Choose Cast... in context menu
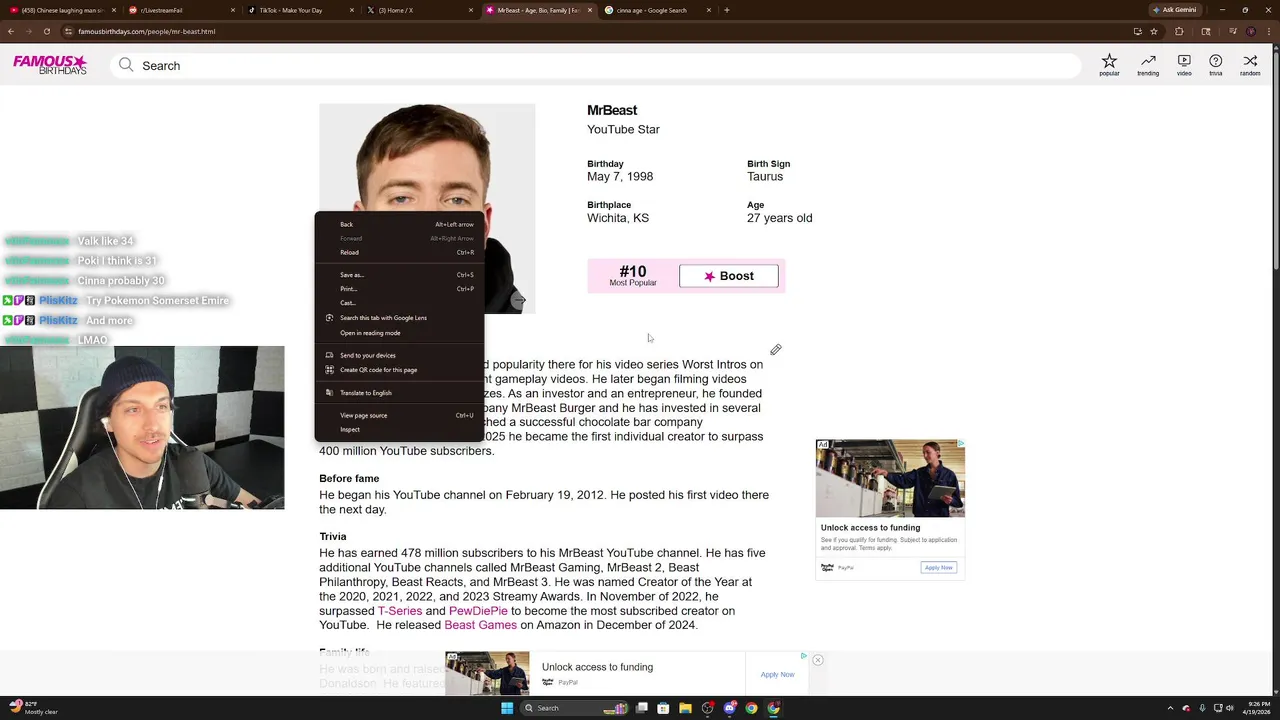 400,303
